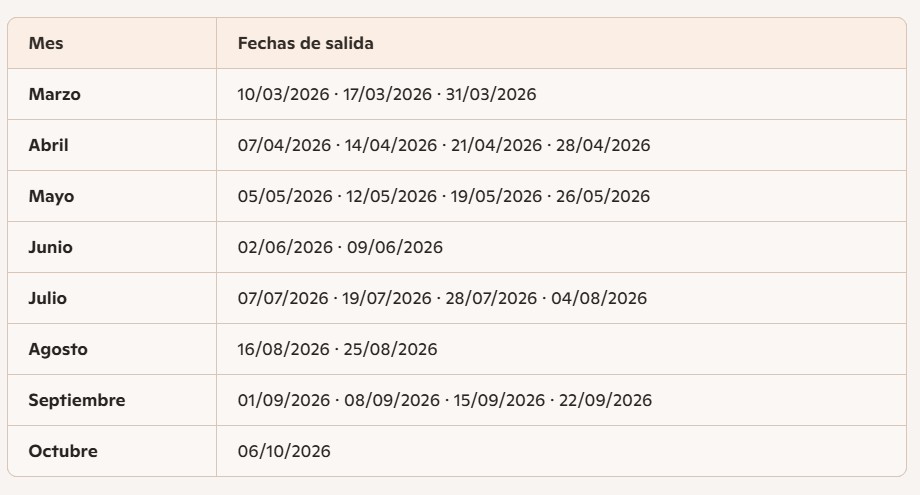Select the 06/10/2026 departure date
This screenshot has height=495, width=920.
coord(284,451)
